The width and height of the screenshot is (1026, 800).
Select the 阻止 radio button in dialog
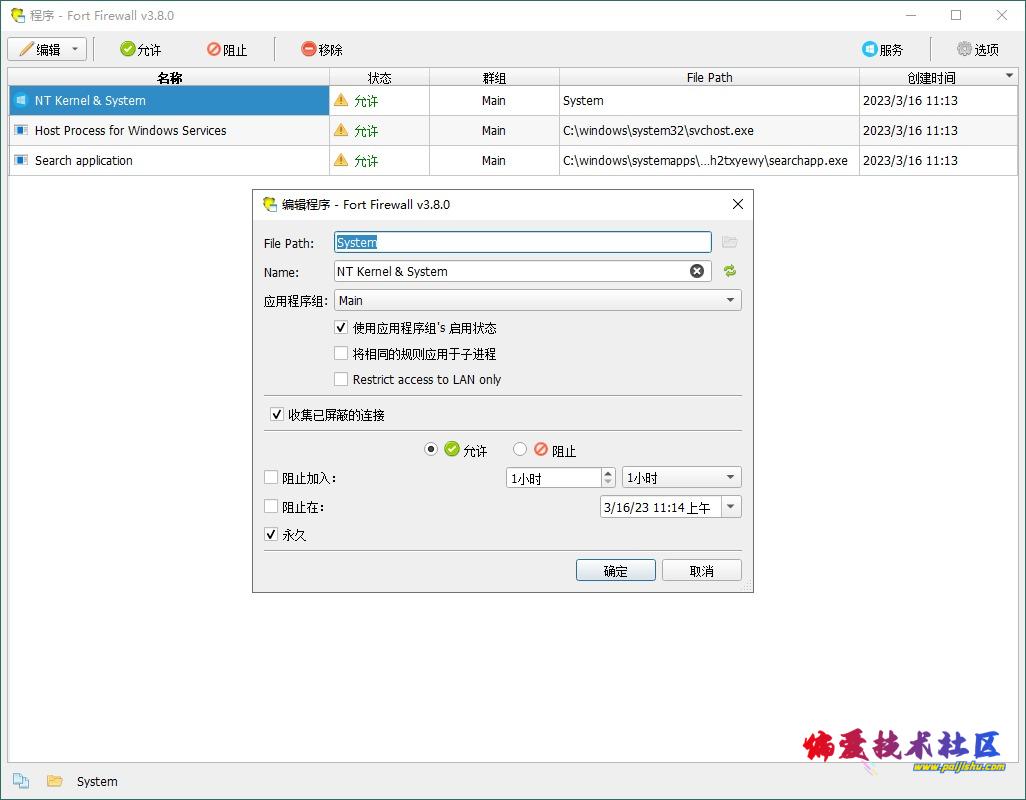[x=520, y=449]
